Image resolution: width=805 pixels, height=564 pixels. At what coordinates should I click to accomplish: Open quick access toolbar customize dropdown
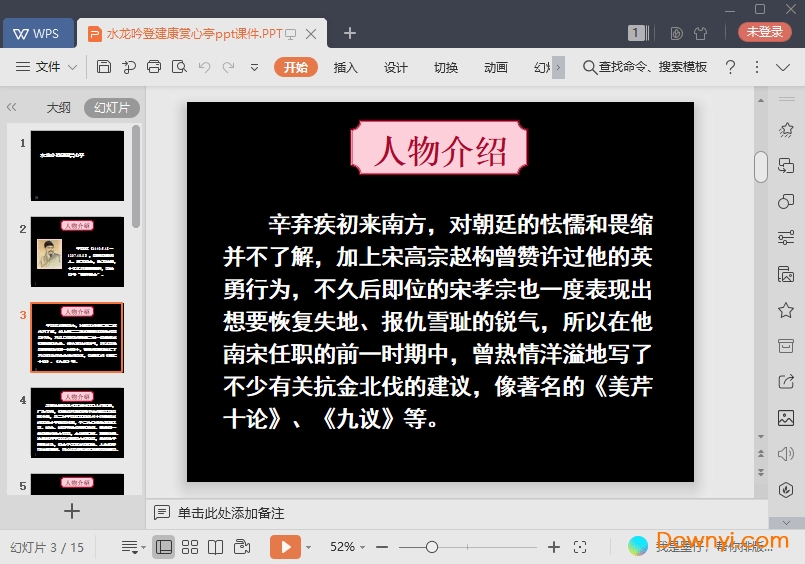pyautogui.click(x=254, y=67)
